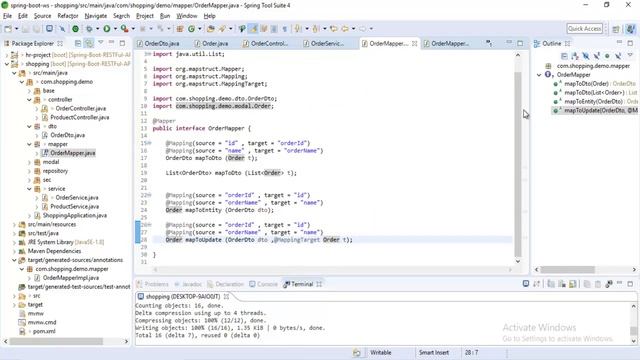Image resolution: width=640 pixels, height=360 pixels.
Task: Maximize the Outline view
Action: [630, 43]
